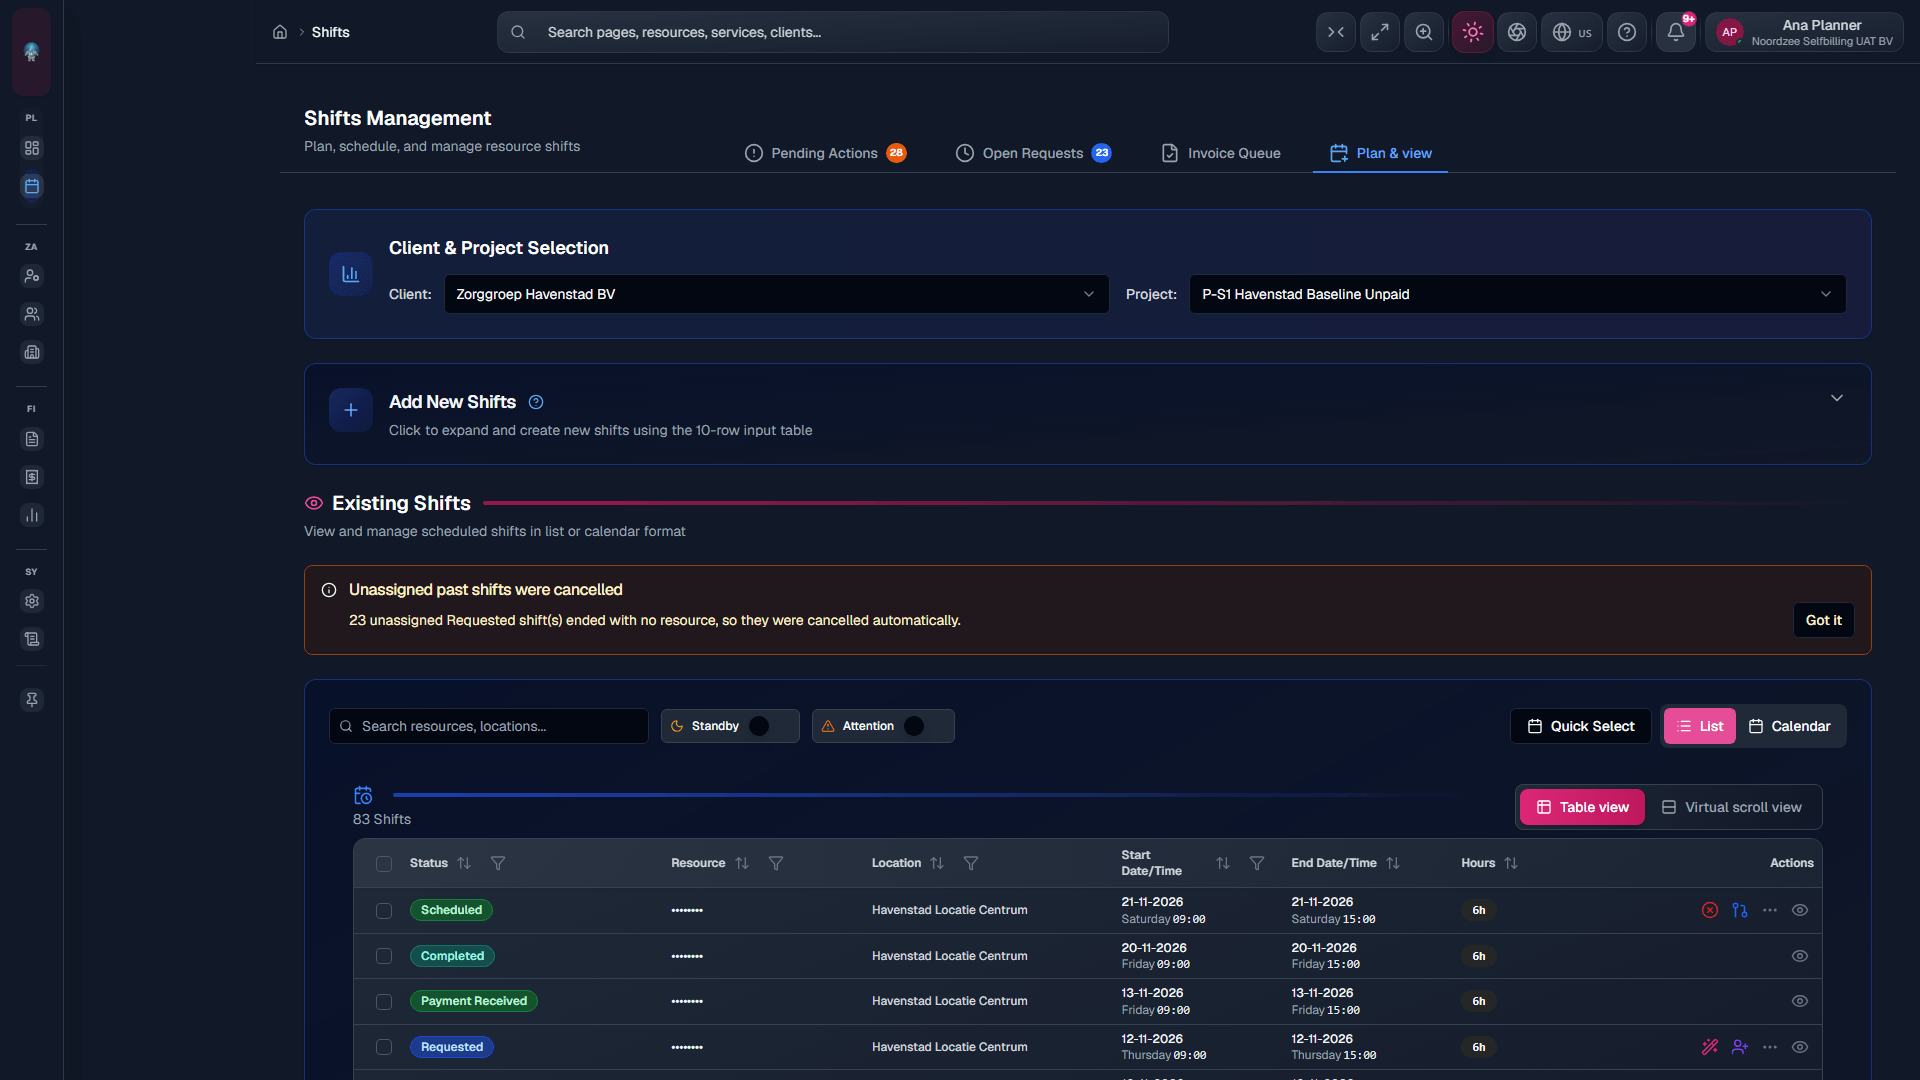
Task: Switch to Calendar view
Action: pos(1790,726)
